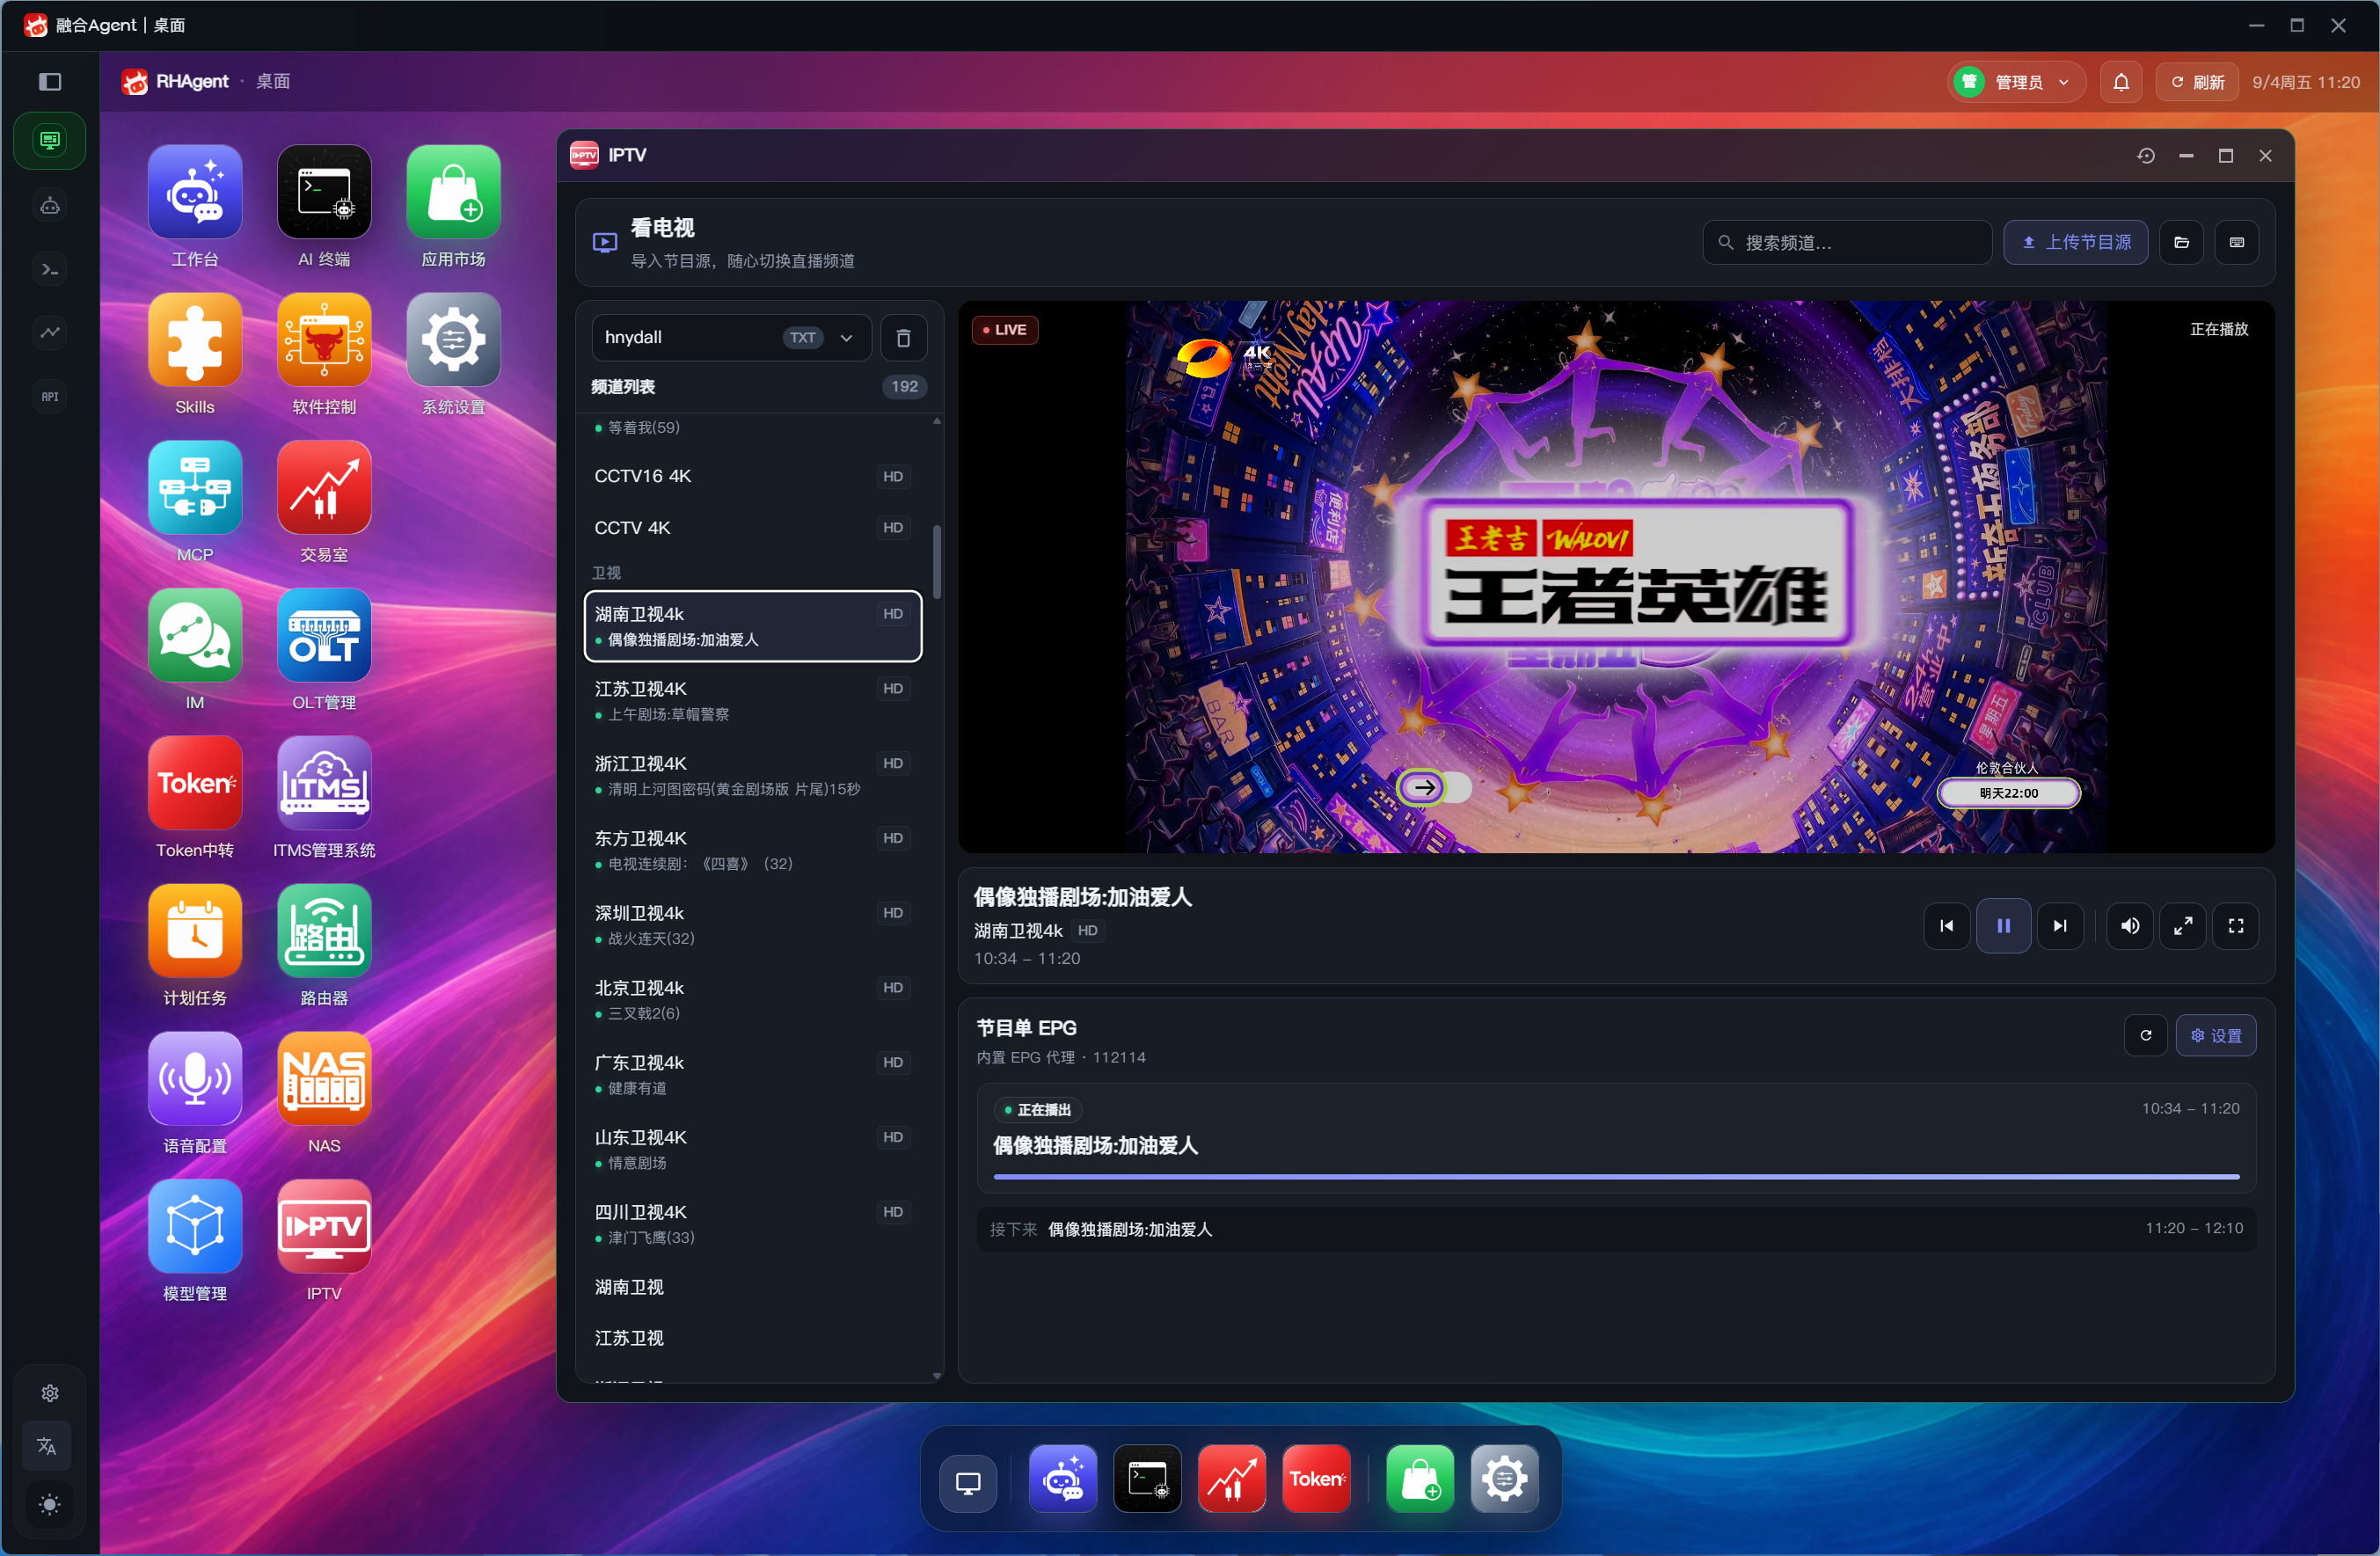Open the notification bell
Viewport: 2380px width, 1556px height.
(2121, 82)
